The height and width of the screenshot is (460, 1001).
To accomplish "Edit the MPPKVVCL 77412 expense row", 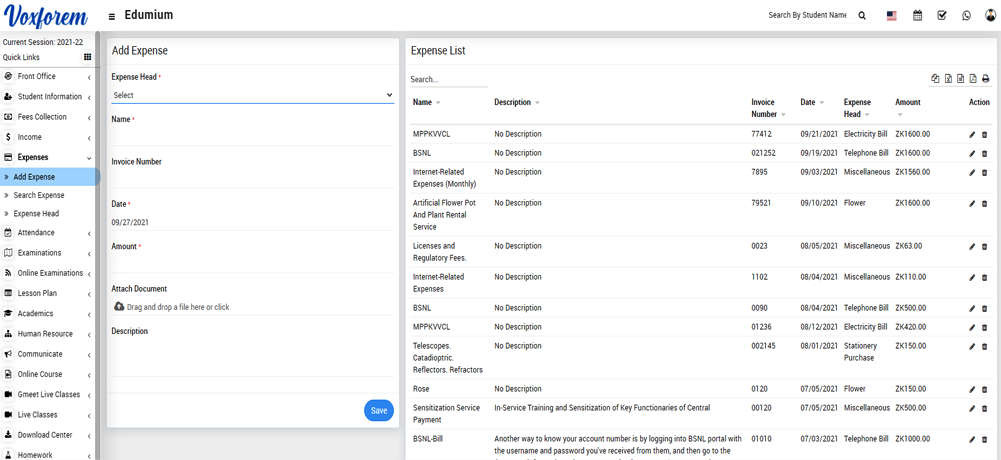I will (972, 135).
